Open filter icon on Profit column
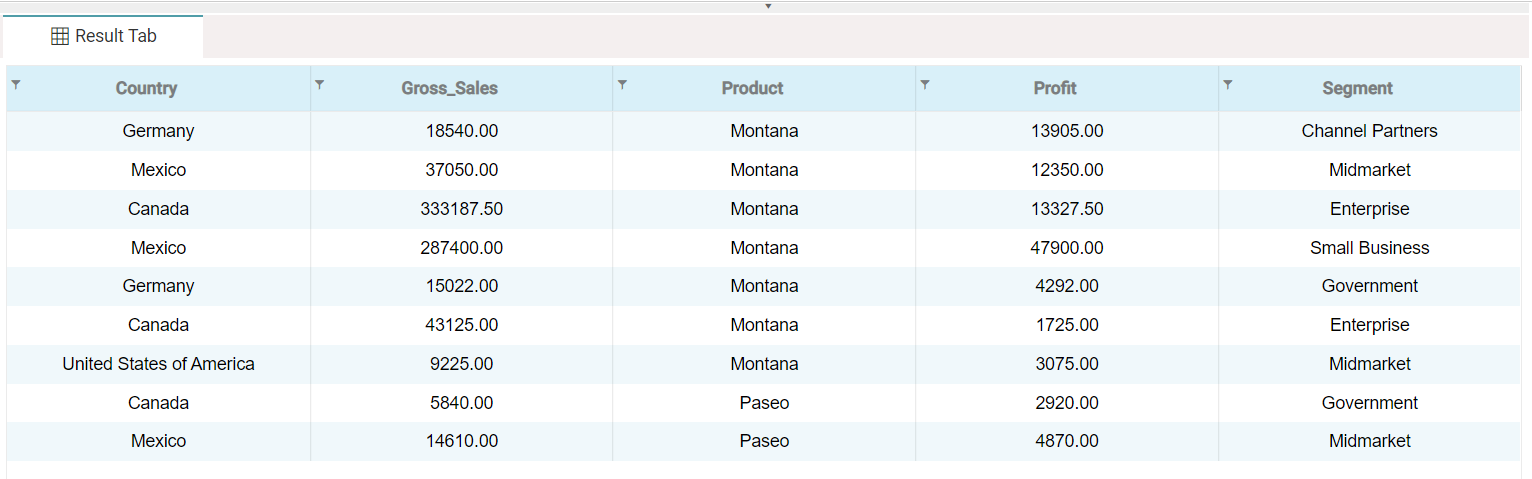 coord(925,85)
